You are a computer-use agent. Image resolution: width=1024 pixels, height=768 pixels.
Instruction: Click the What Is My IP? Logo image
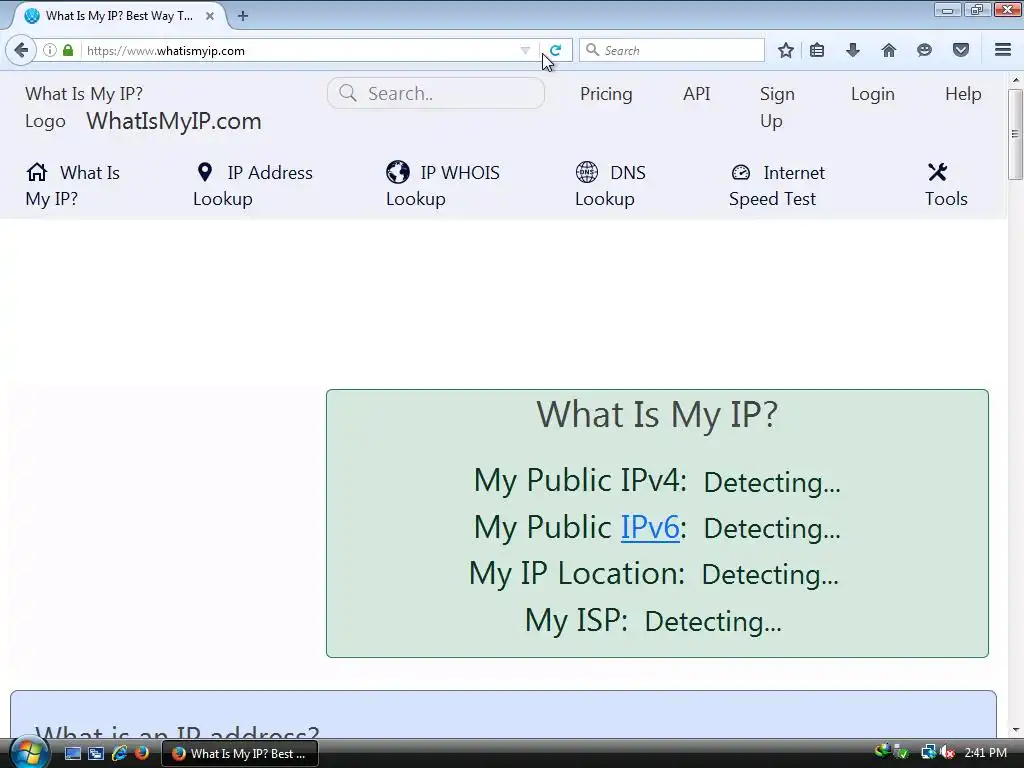(x=84, y=107)
